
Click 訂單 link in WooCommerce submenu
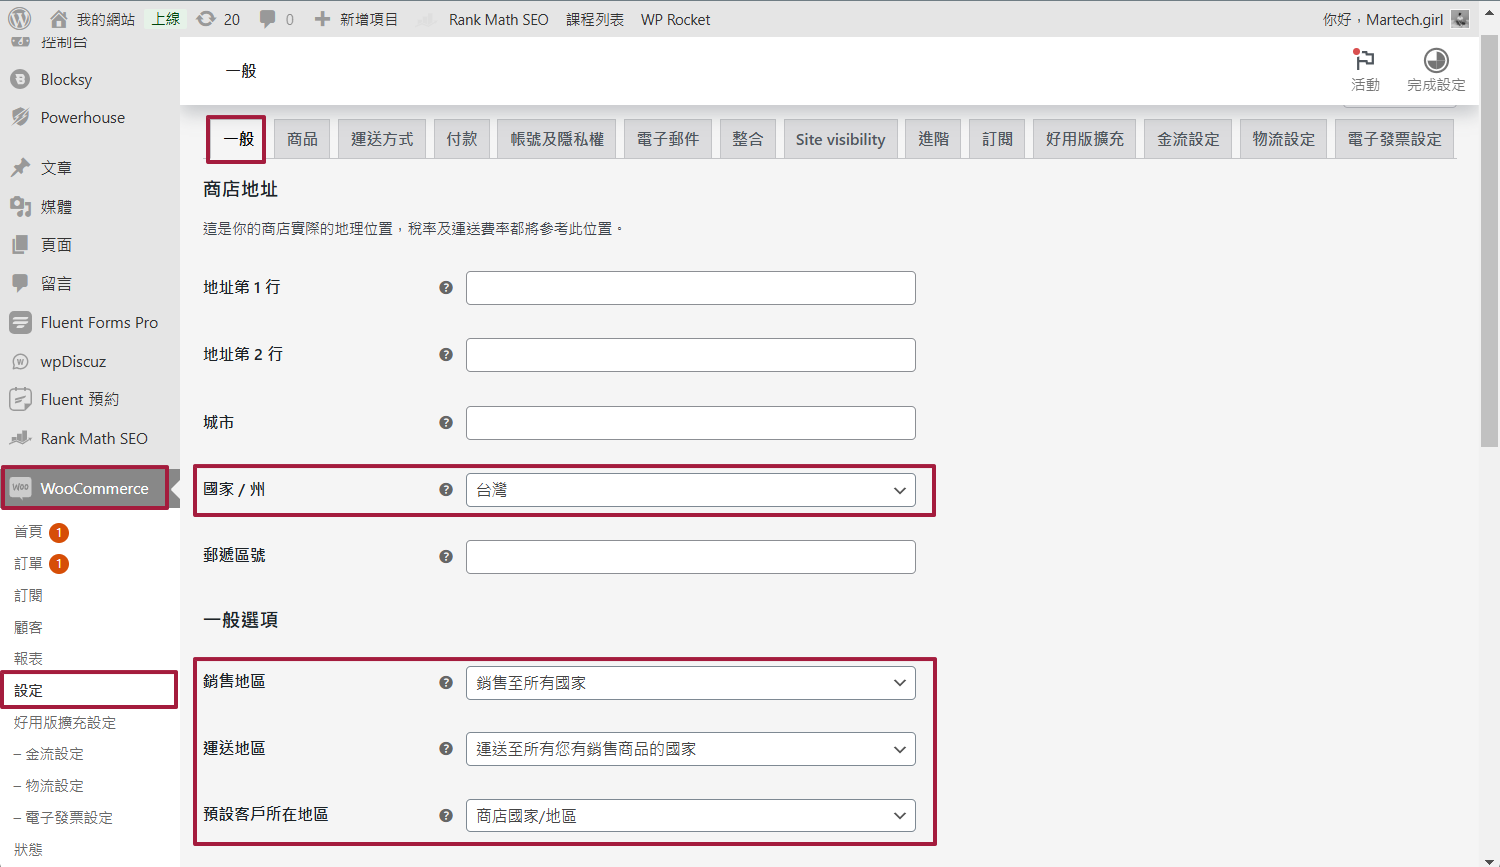(28, 564)
